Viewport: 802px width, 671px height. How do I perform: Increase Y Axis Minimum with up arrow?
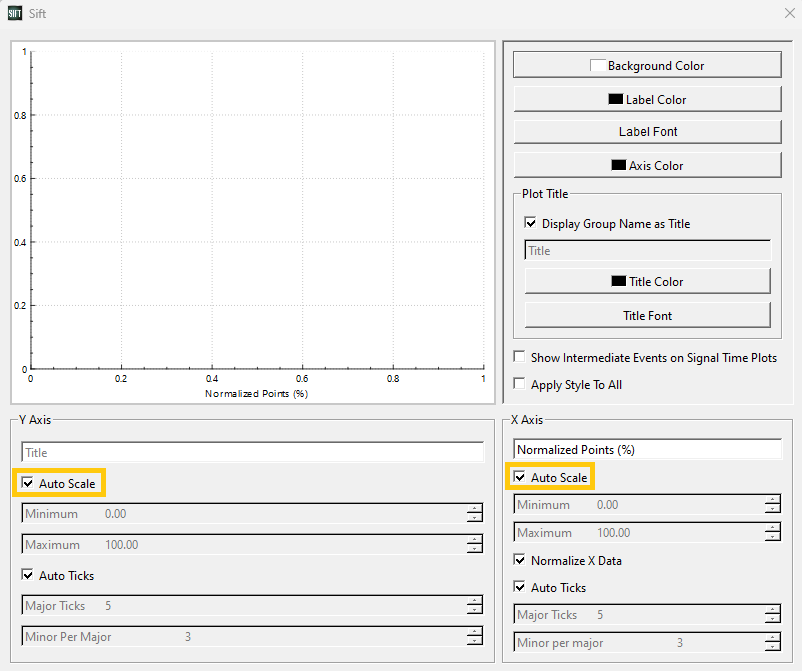tap(475, 509)
